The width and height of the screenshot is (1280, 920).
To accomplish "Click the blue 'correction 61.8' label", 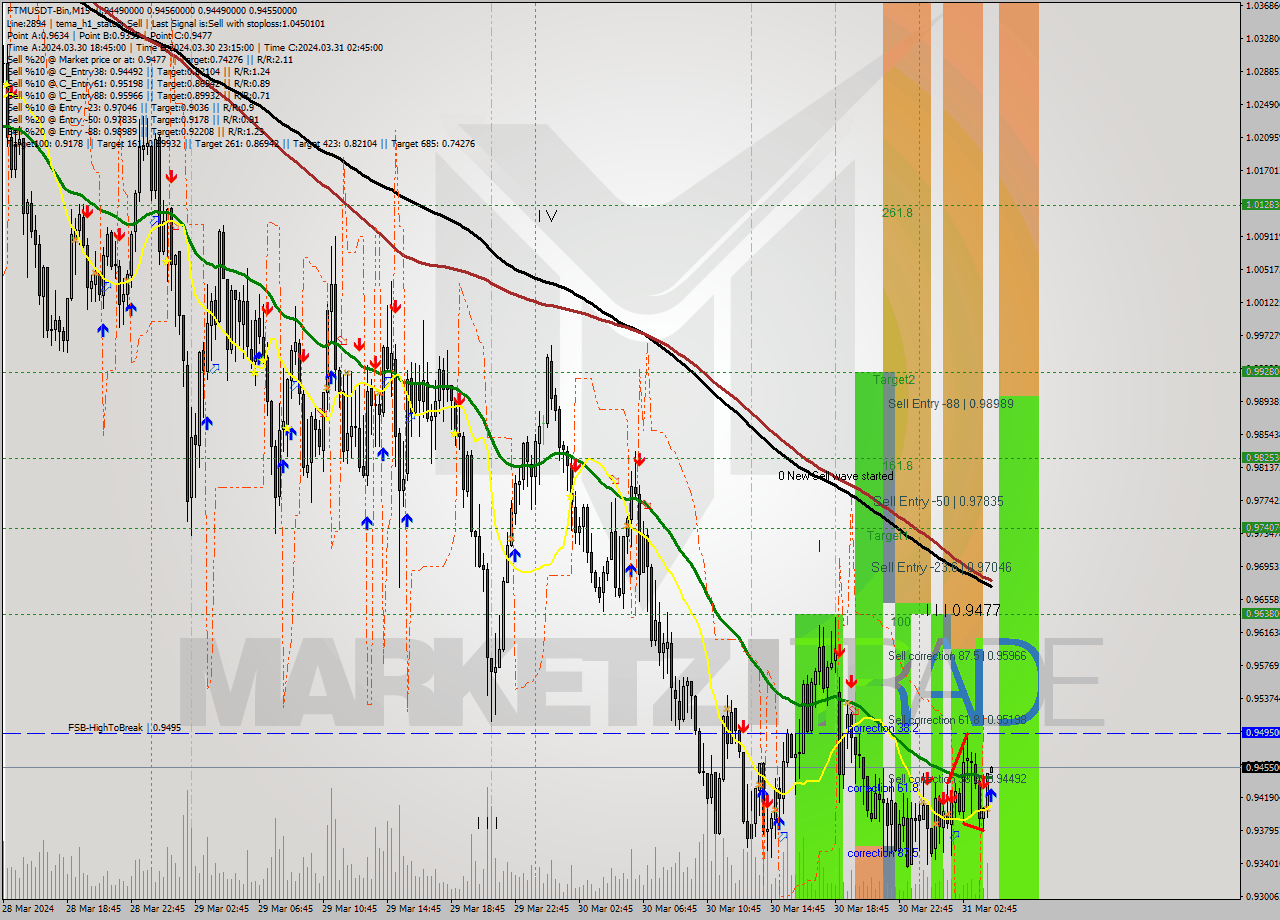I will coord(882,788).
